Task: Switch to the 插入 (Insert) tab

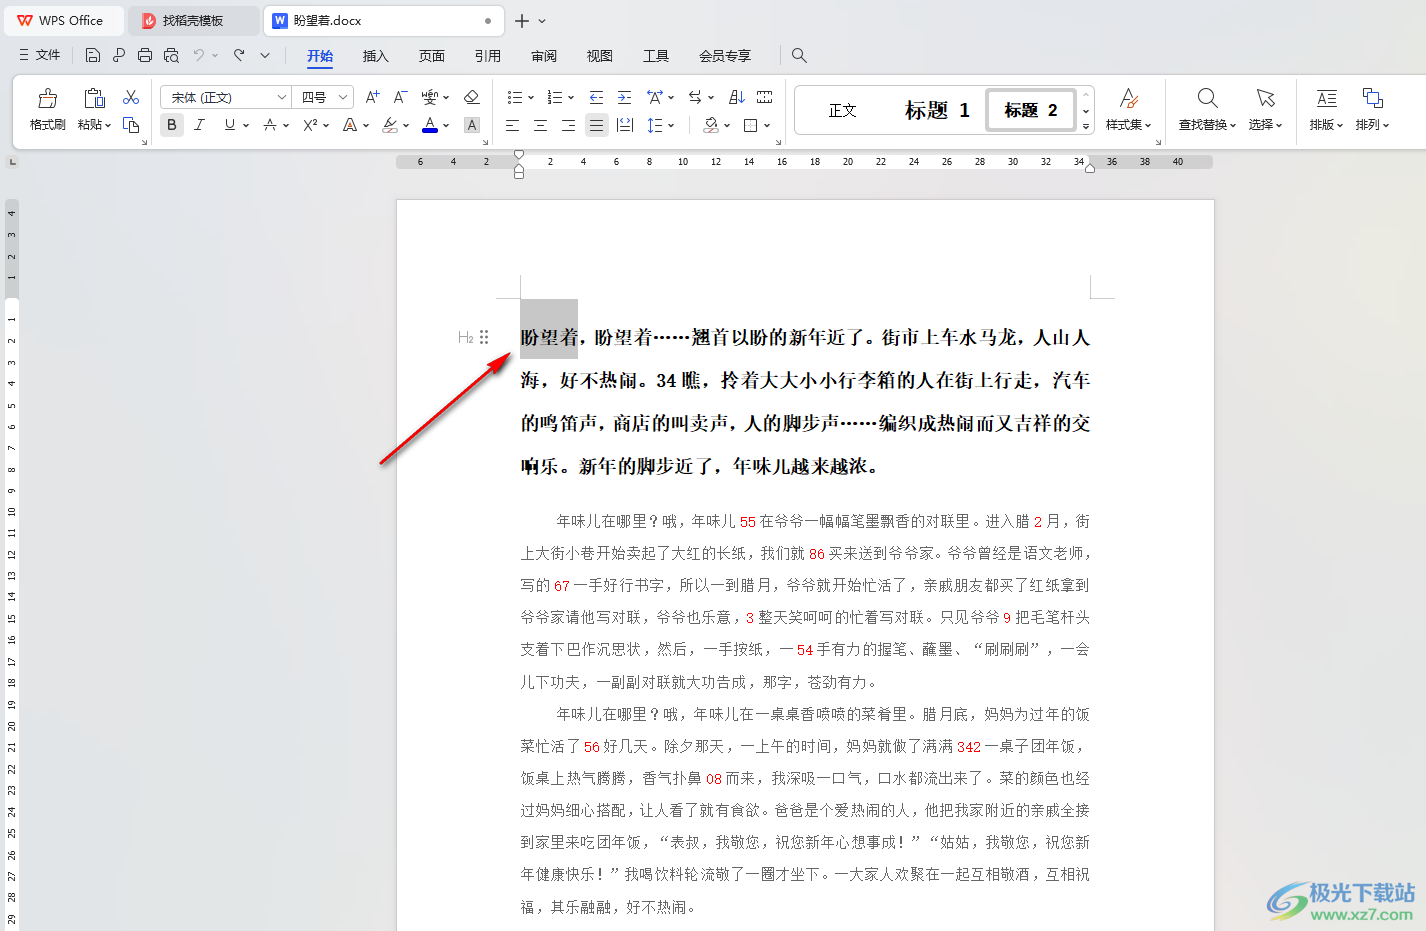Action: [x=375, y=56]
